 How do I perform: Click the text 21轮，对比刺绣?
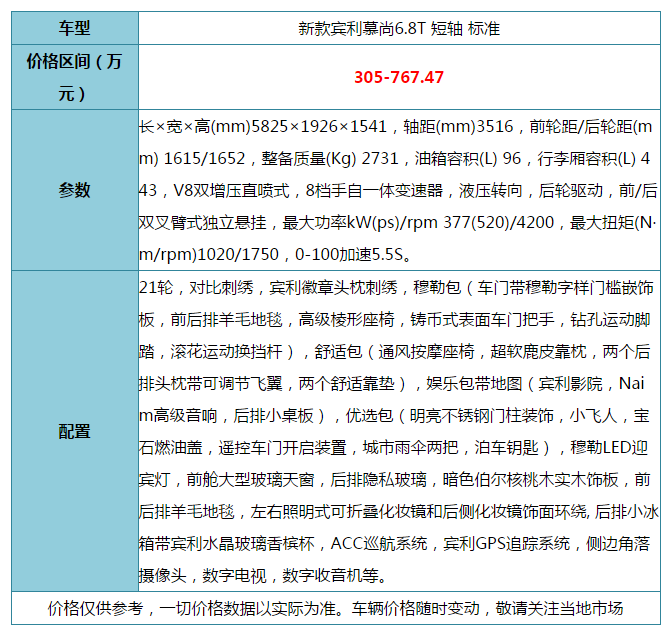click(196, 288)
